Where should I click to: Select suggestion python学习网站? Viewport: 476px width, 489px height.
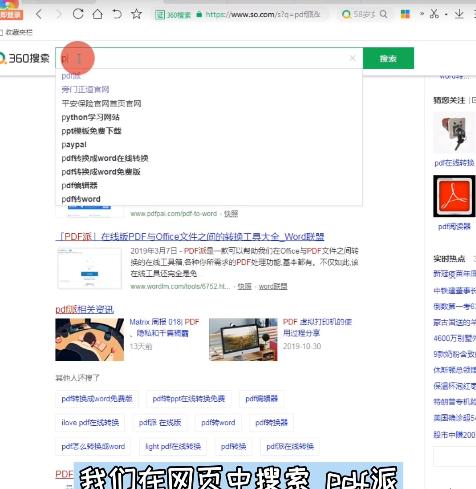90,117
